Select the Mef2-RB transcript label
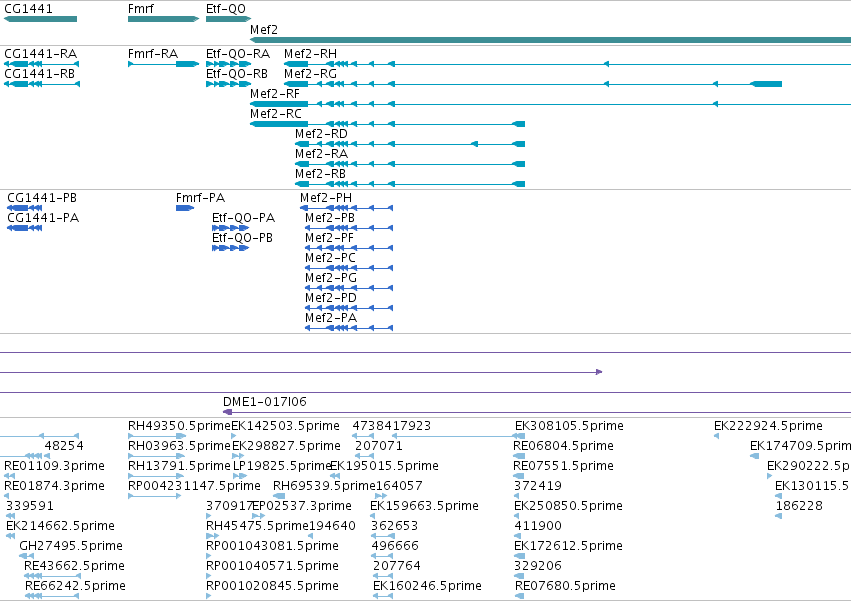The width and height of the screenshot is (851, 601). tap(321, 174)
